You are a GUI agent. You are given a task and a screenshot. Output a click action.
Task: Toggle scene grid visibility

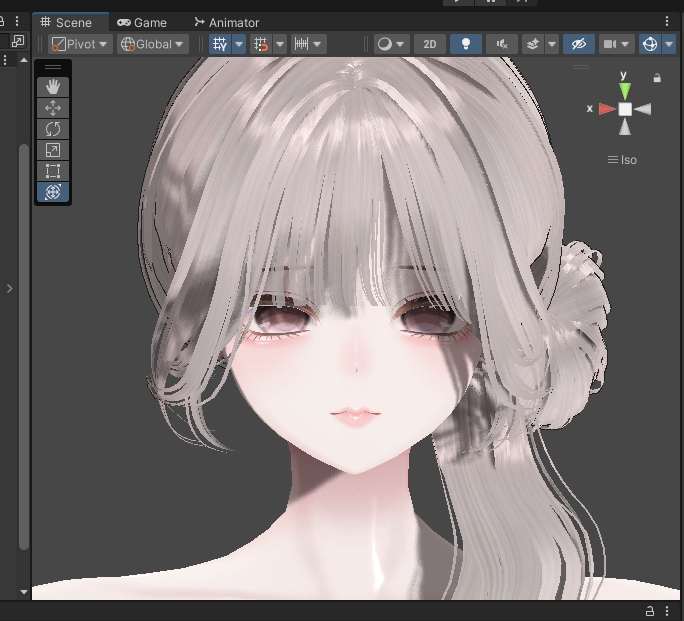pos(220,44)
